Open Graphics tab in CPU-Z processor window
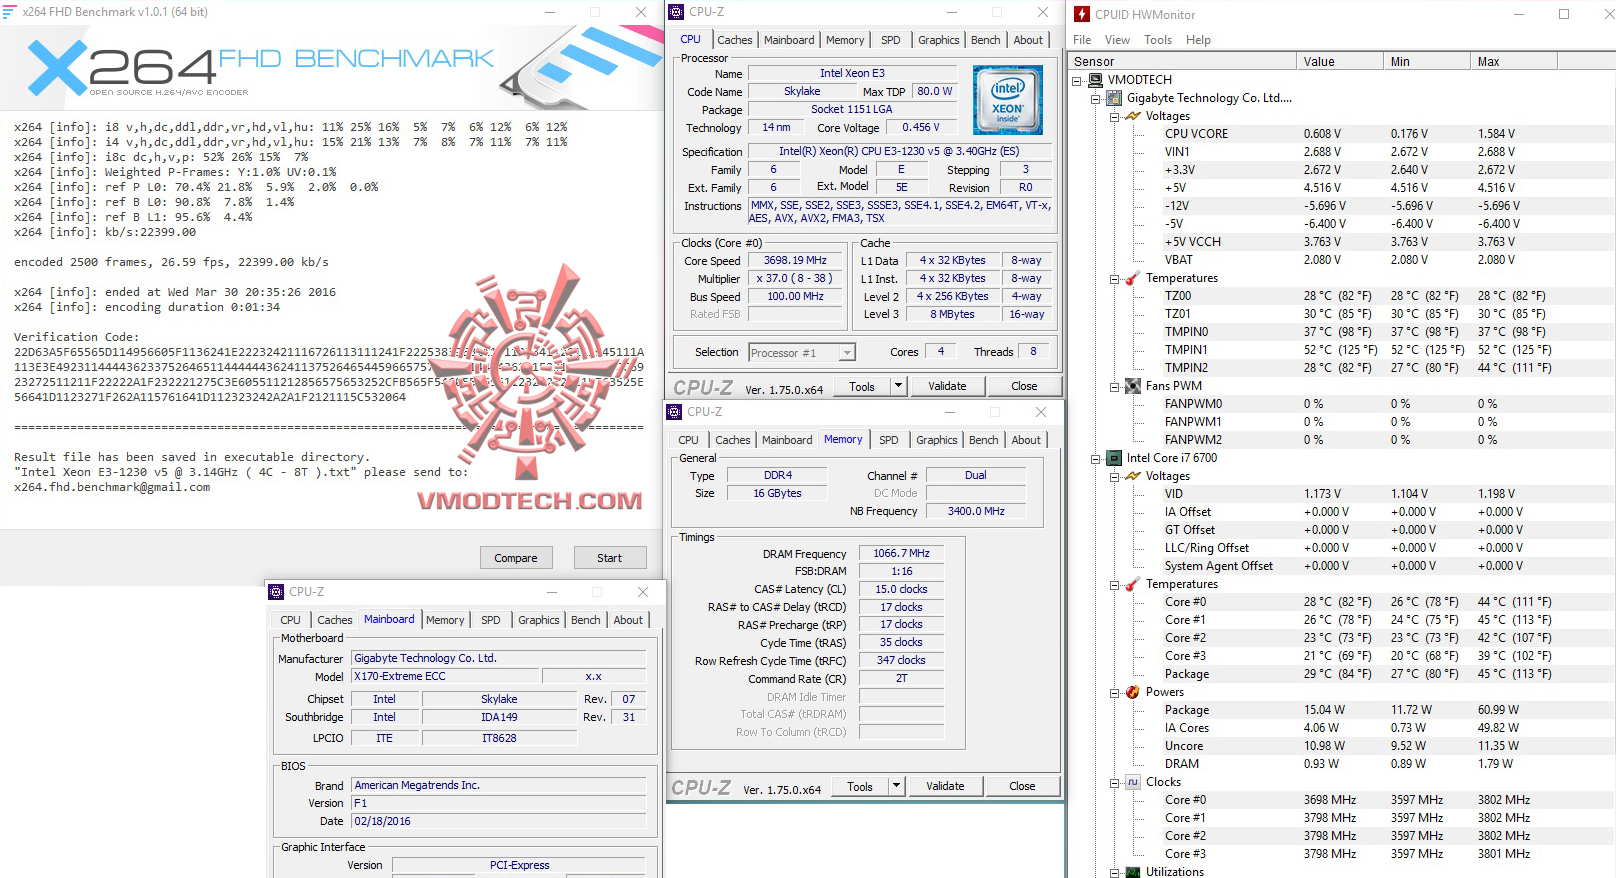 point(939,40)
